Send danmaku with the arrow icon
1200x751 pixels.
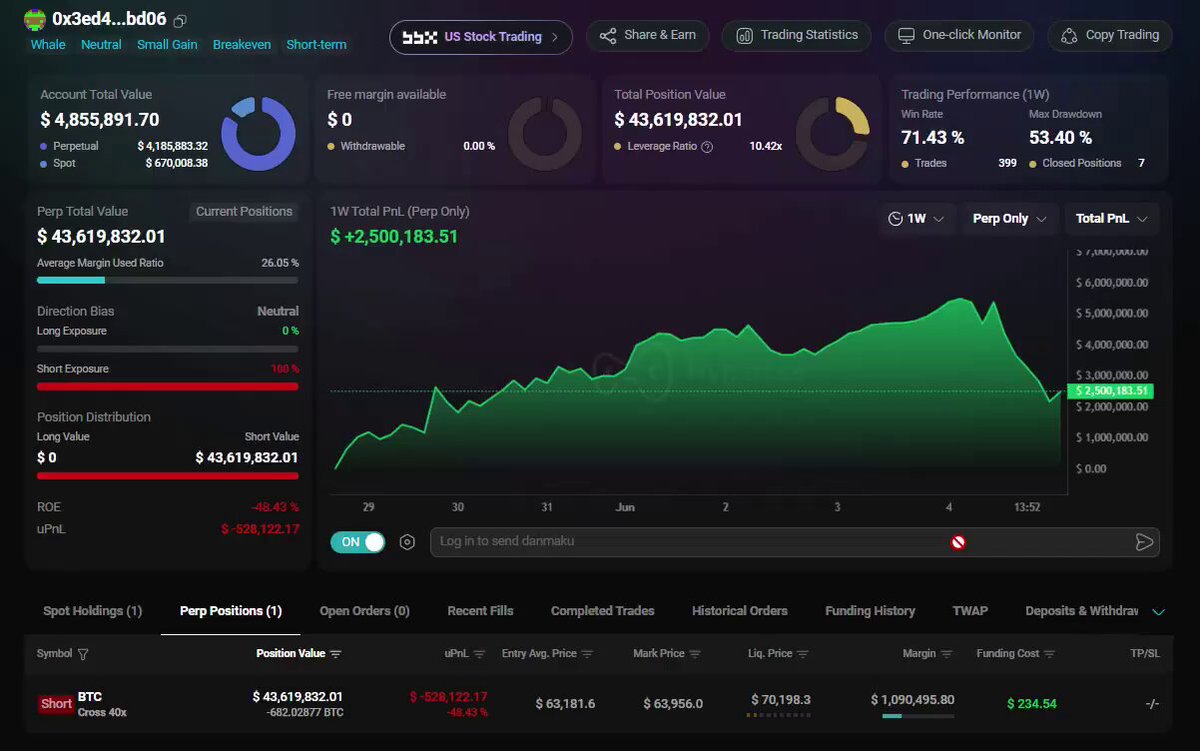pyautogui.click(x=1144, y=542)
